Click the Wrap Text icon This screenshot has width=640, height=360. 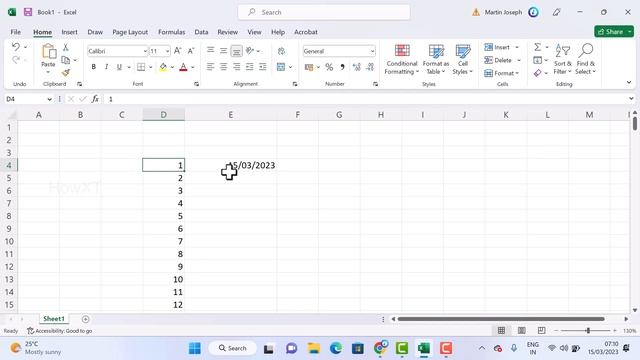pyautogui.click(x=281, y=51)
